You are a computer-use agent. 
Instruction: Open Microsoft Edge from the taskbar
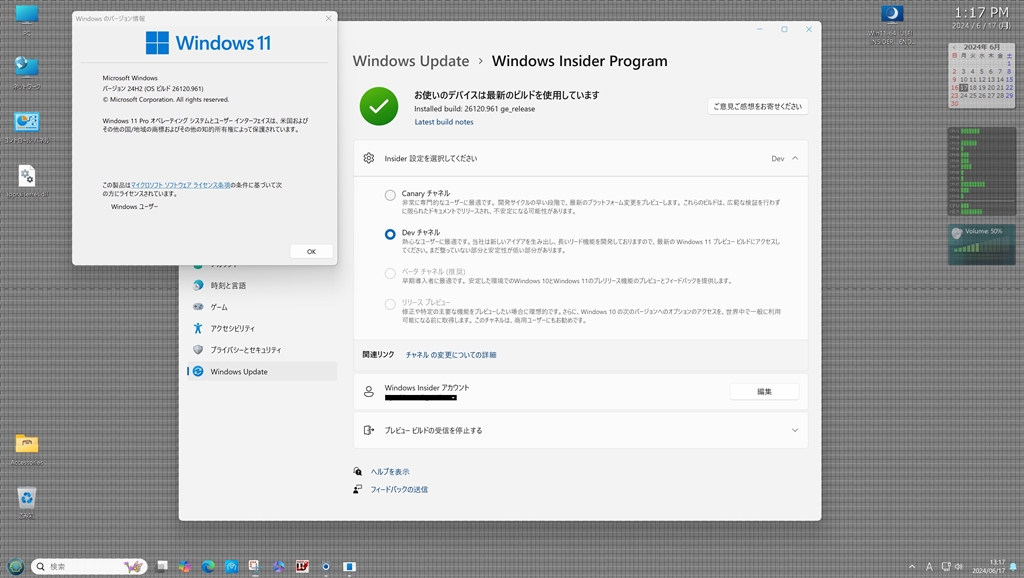[x=208, y=566]
